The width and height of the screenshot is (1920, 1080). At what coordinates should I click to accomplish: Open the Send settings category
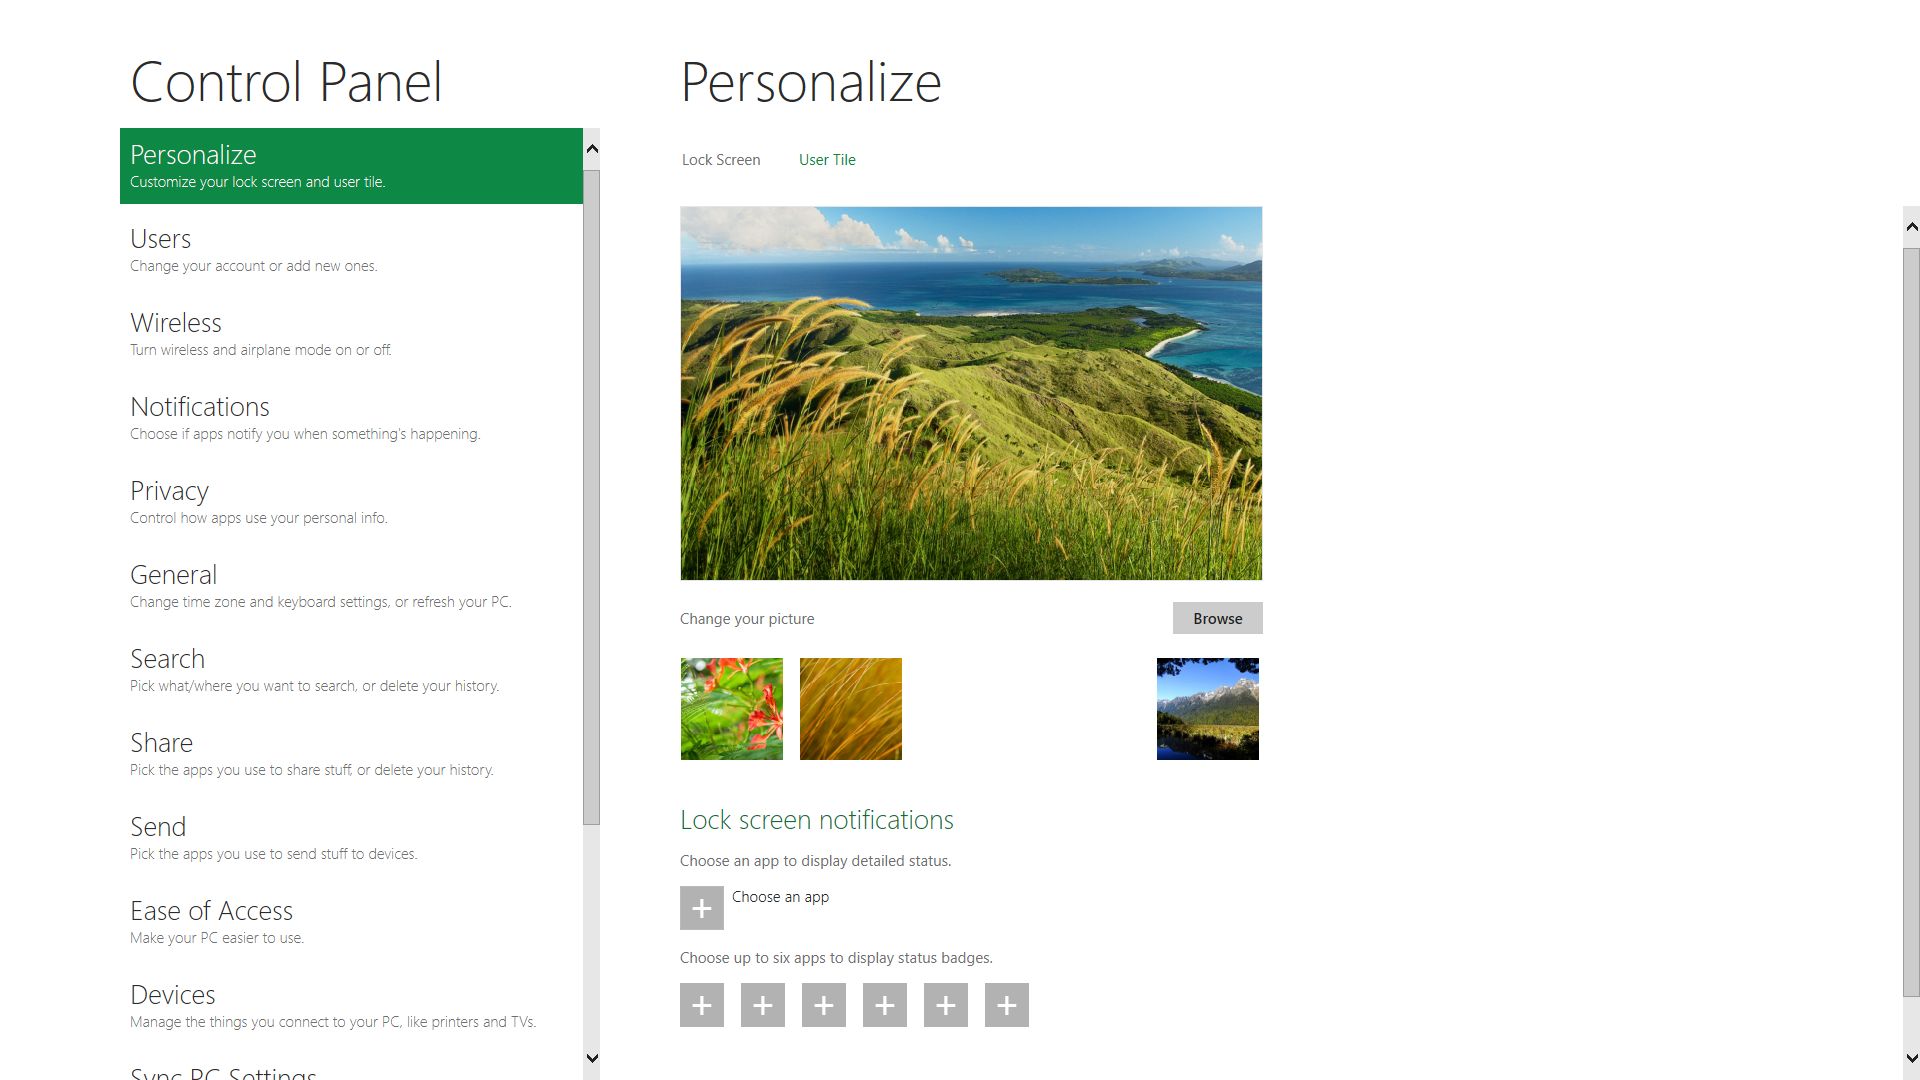coord(351,838)
